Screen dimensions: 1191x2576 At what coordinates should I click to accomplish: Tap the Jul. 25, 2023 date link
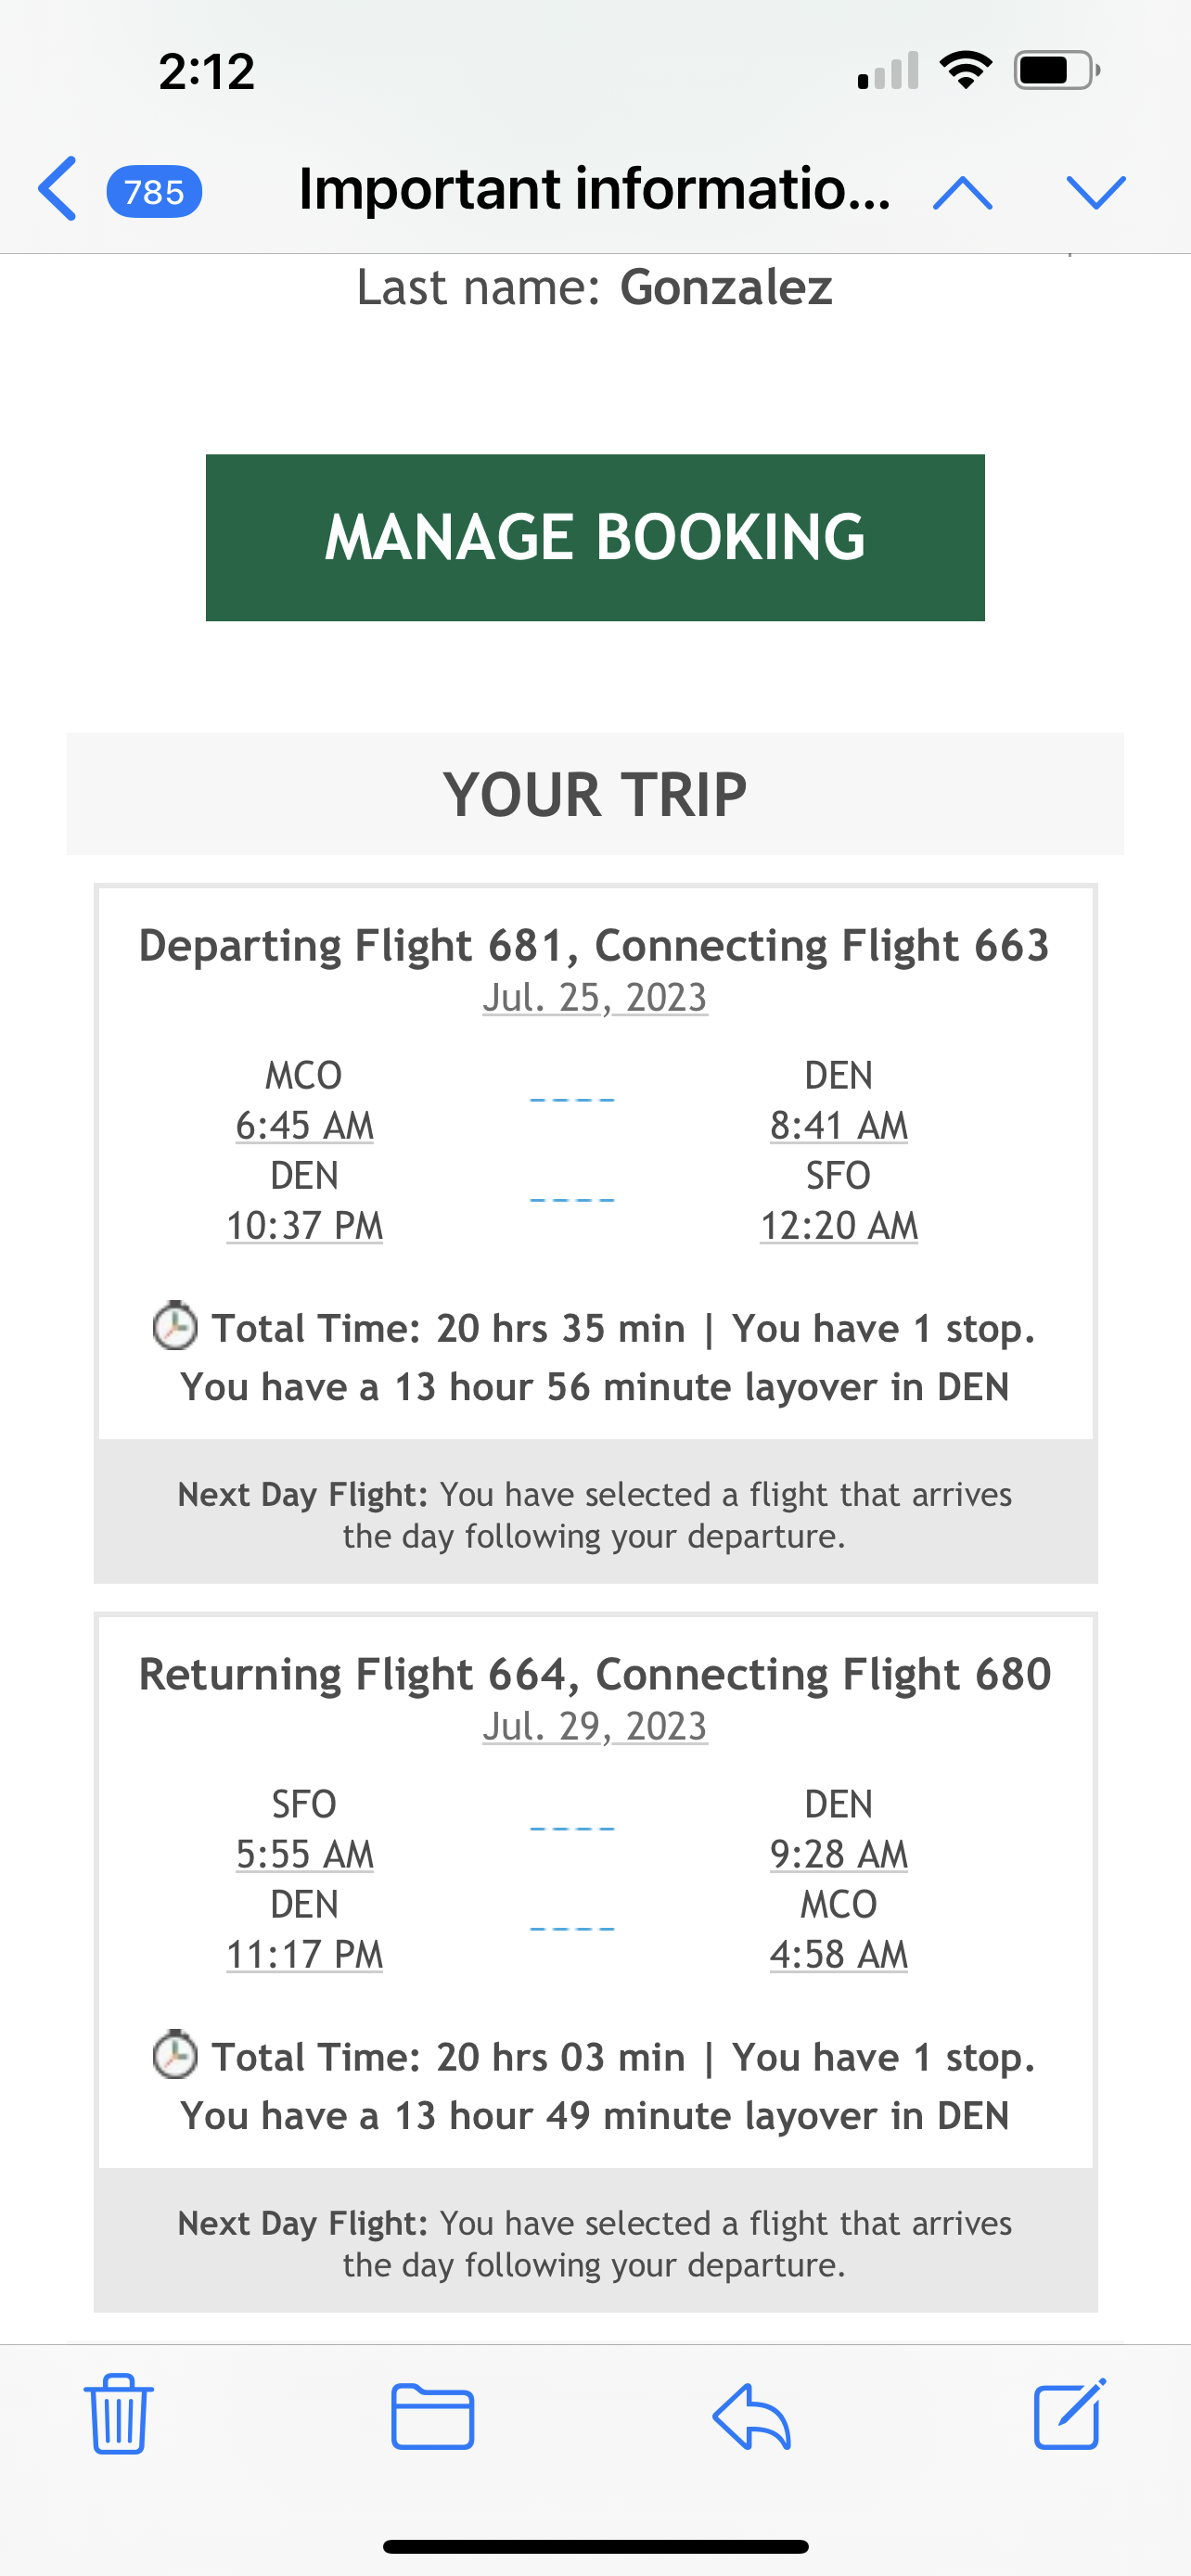pyautogui.click(x=595, y=998)
